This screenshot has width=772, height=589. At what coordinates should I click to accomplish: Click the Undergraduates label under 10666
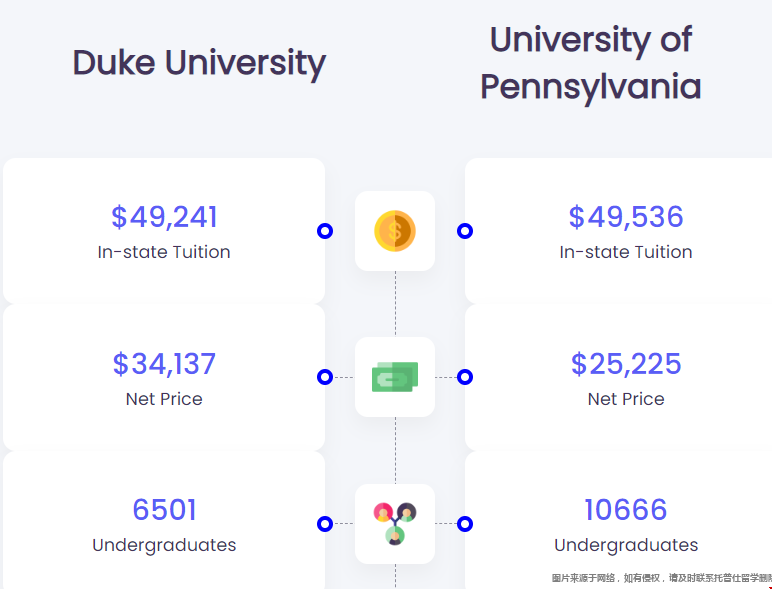(626, 545)
